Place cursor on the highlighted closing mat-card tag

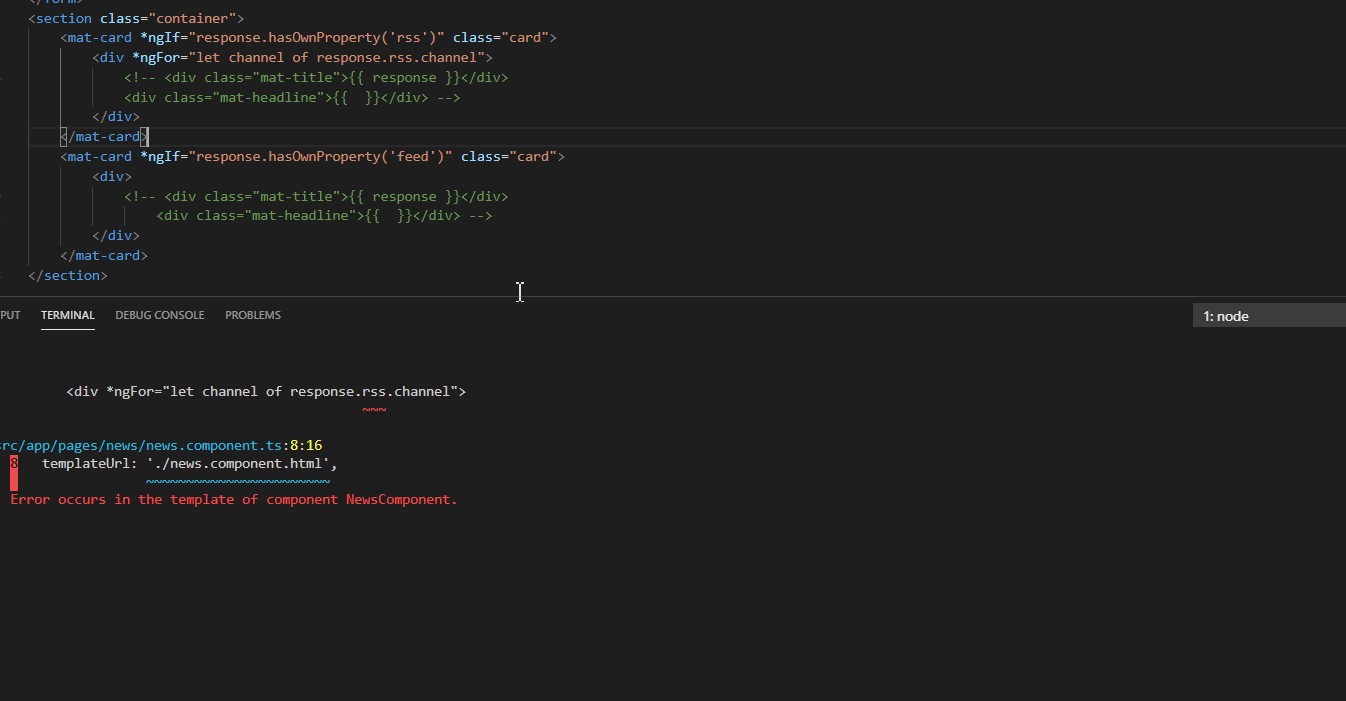104,137
